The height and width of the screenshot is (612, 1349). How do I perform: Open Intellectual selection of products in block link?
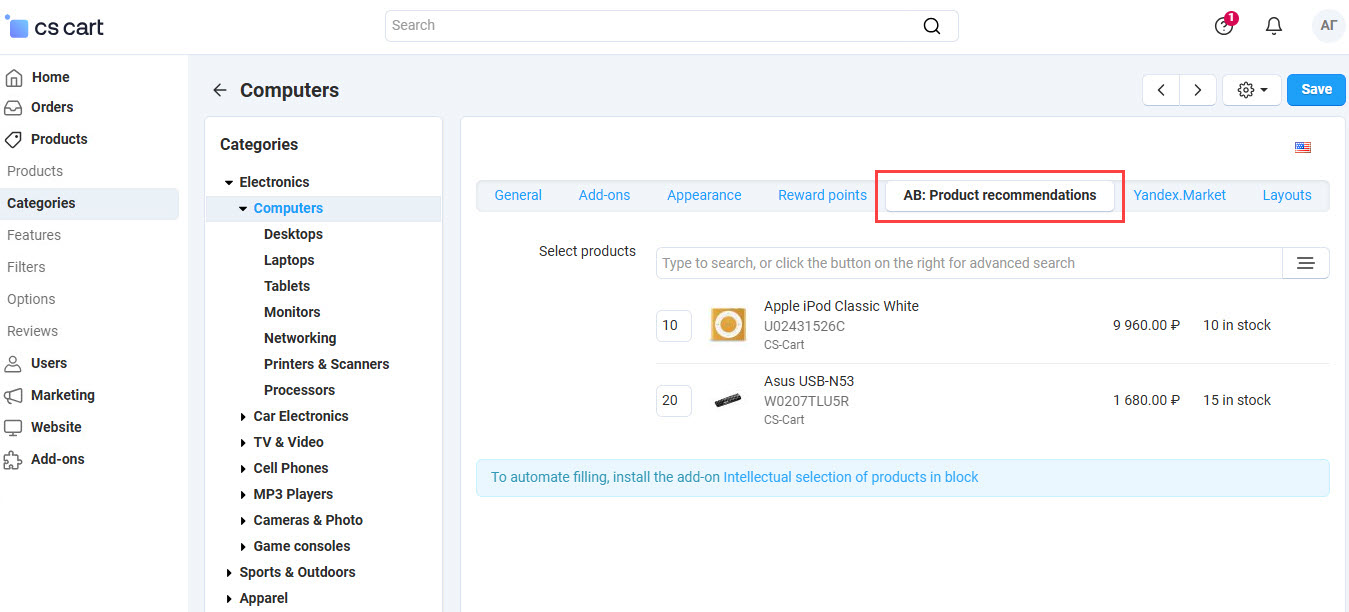[851, 477]
